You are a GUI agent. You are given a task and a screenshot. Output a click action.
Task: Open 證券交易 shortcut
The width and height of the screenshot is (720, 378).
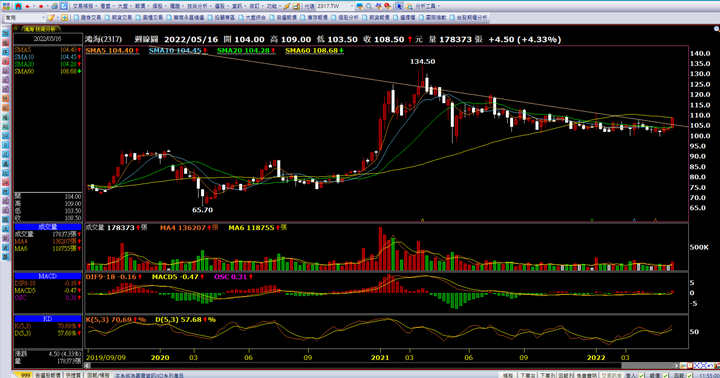87,17
